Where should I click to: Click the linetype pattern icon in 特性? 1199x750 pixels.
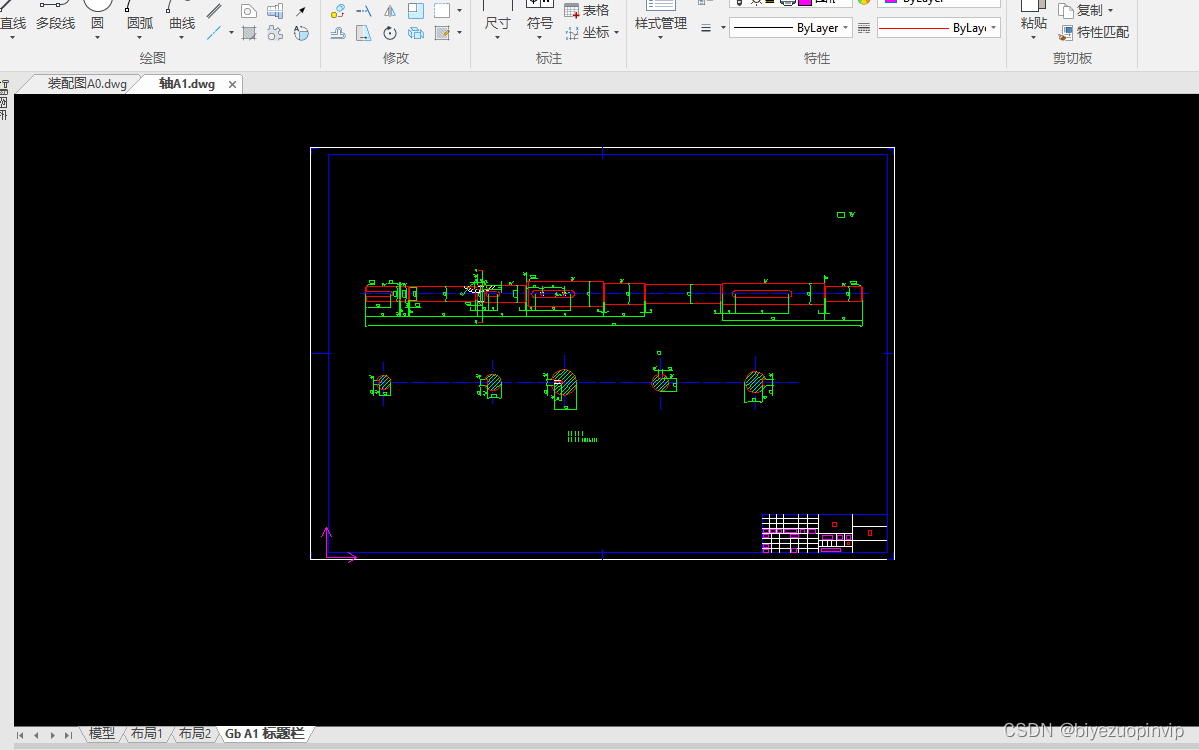864,28
